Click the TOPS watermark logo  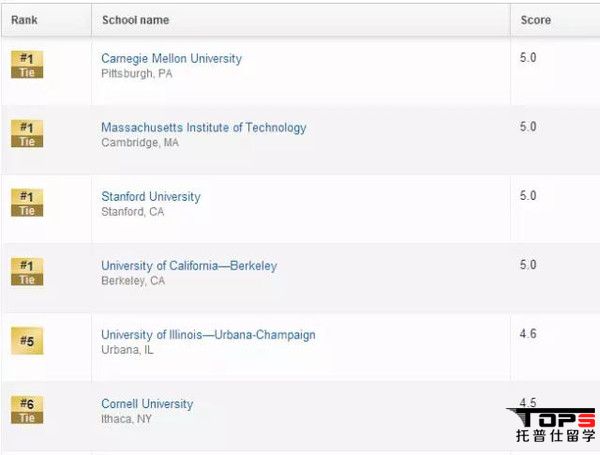552,425
